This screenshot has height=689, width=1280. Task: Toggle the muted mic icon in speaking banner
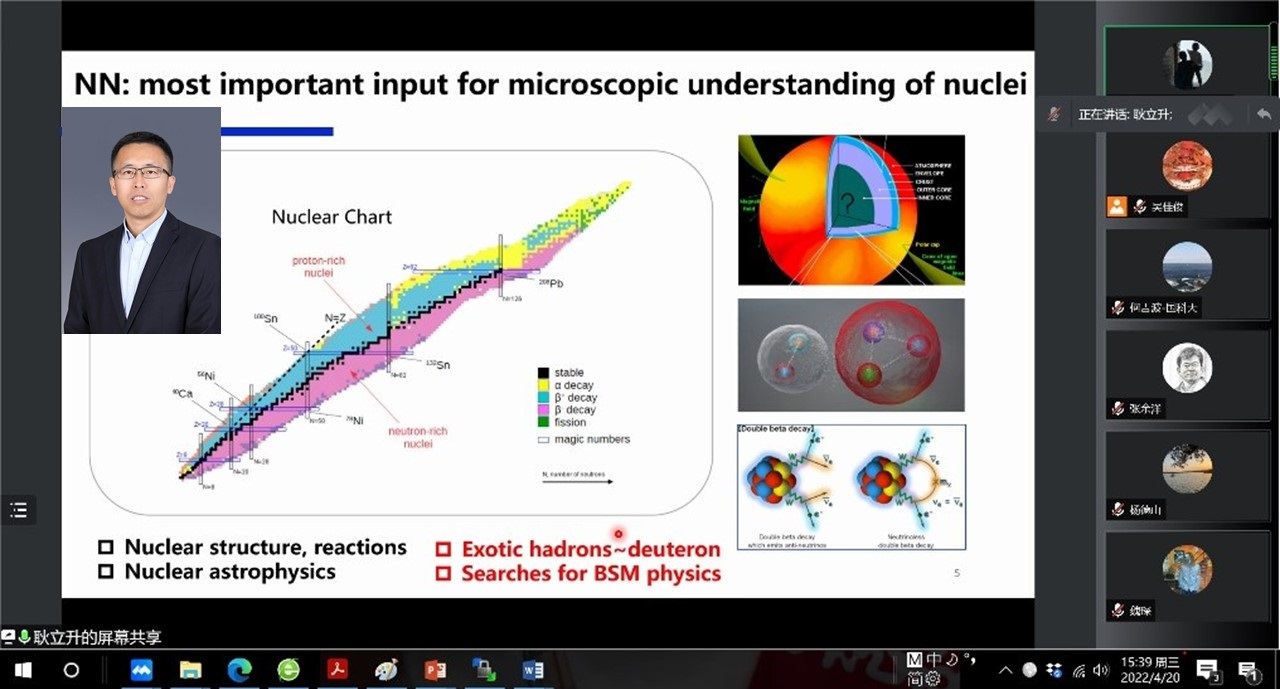tap(1054, 114)
